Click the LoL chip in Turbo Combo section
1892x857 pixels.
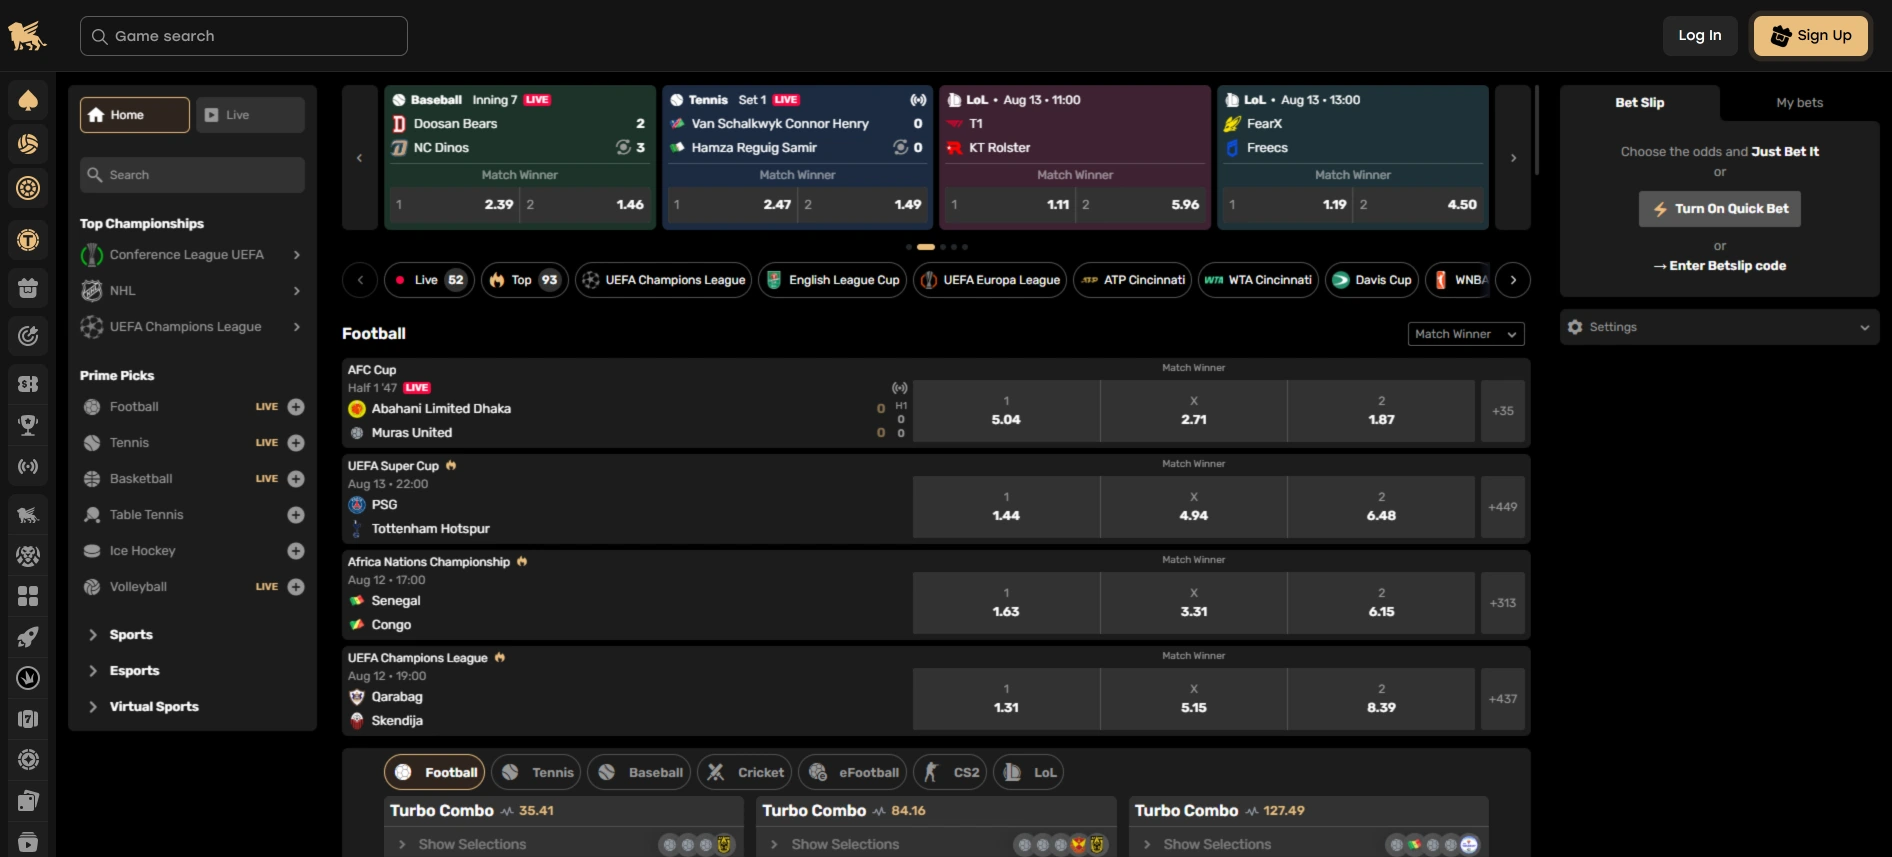pos(1028,772)
